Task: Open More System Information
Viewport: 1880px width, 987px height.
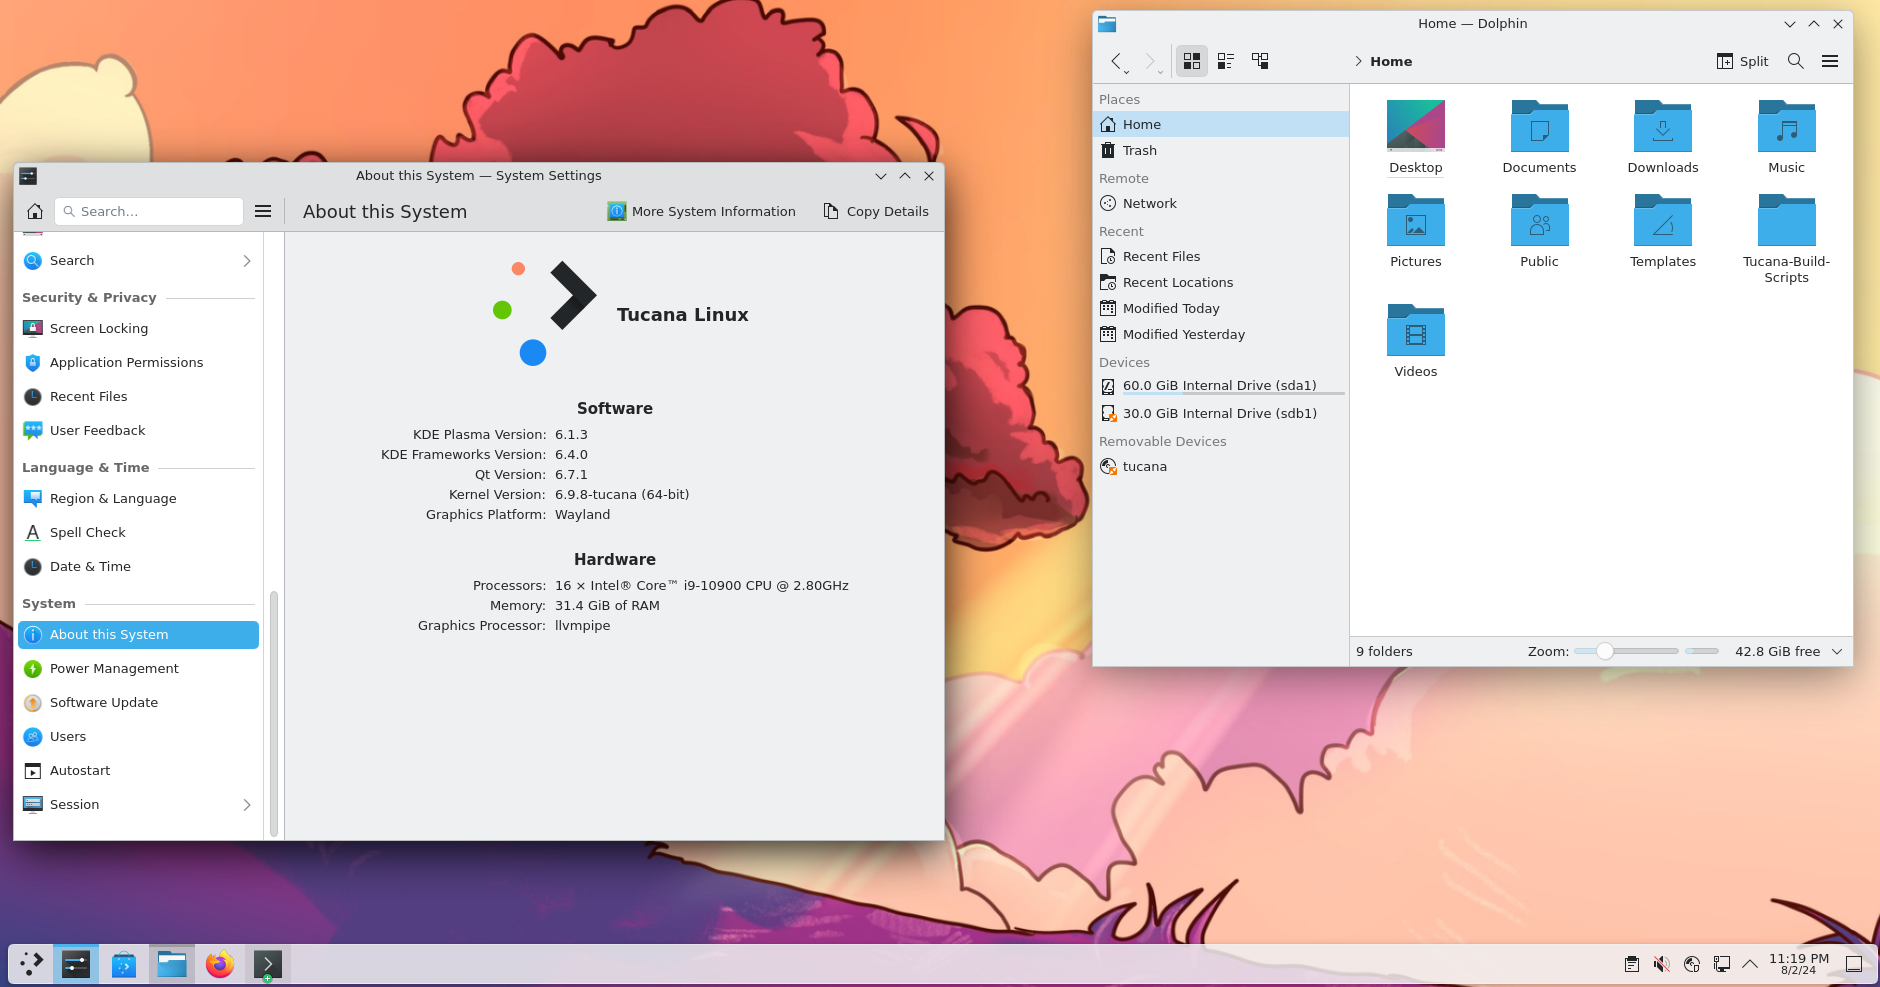Action: coord(701,211)
